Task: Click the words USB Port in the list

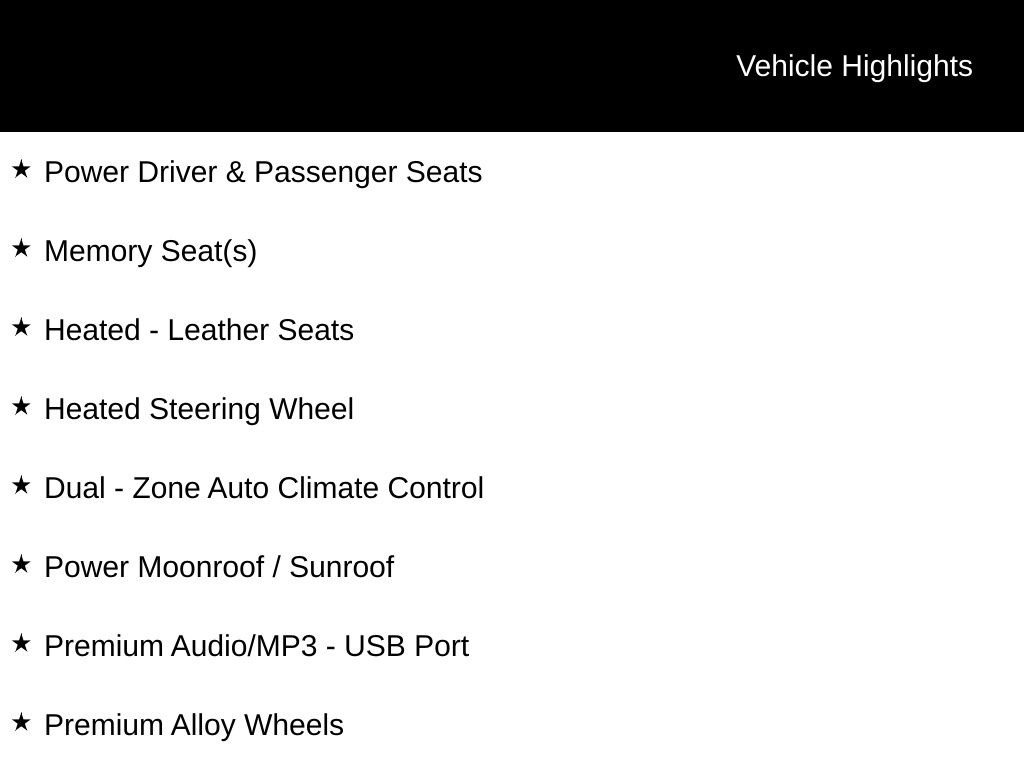Action: coord(406,647)
